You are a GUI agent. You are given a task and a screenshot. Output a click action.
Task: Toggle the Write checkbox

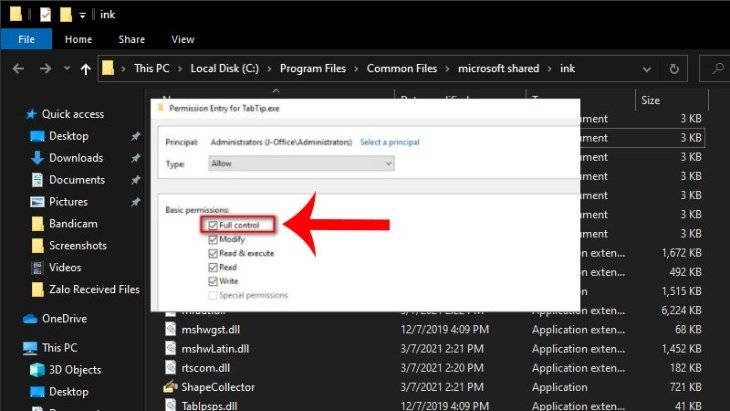pyautogui.click(x=213, y=281)
